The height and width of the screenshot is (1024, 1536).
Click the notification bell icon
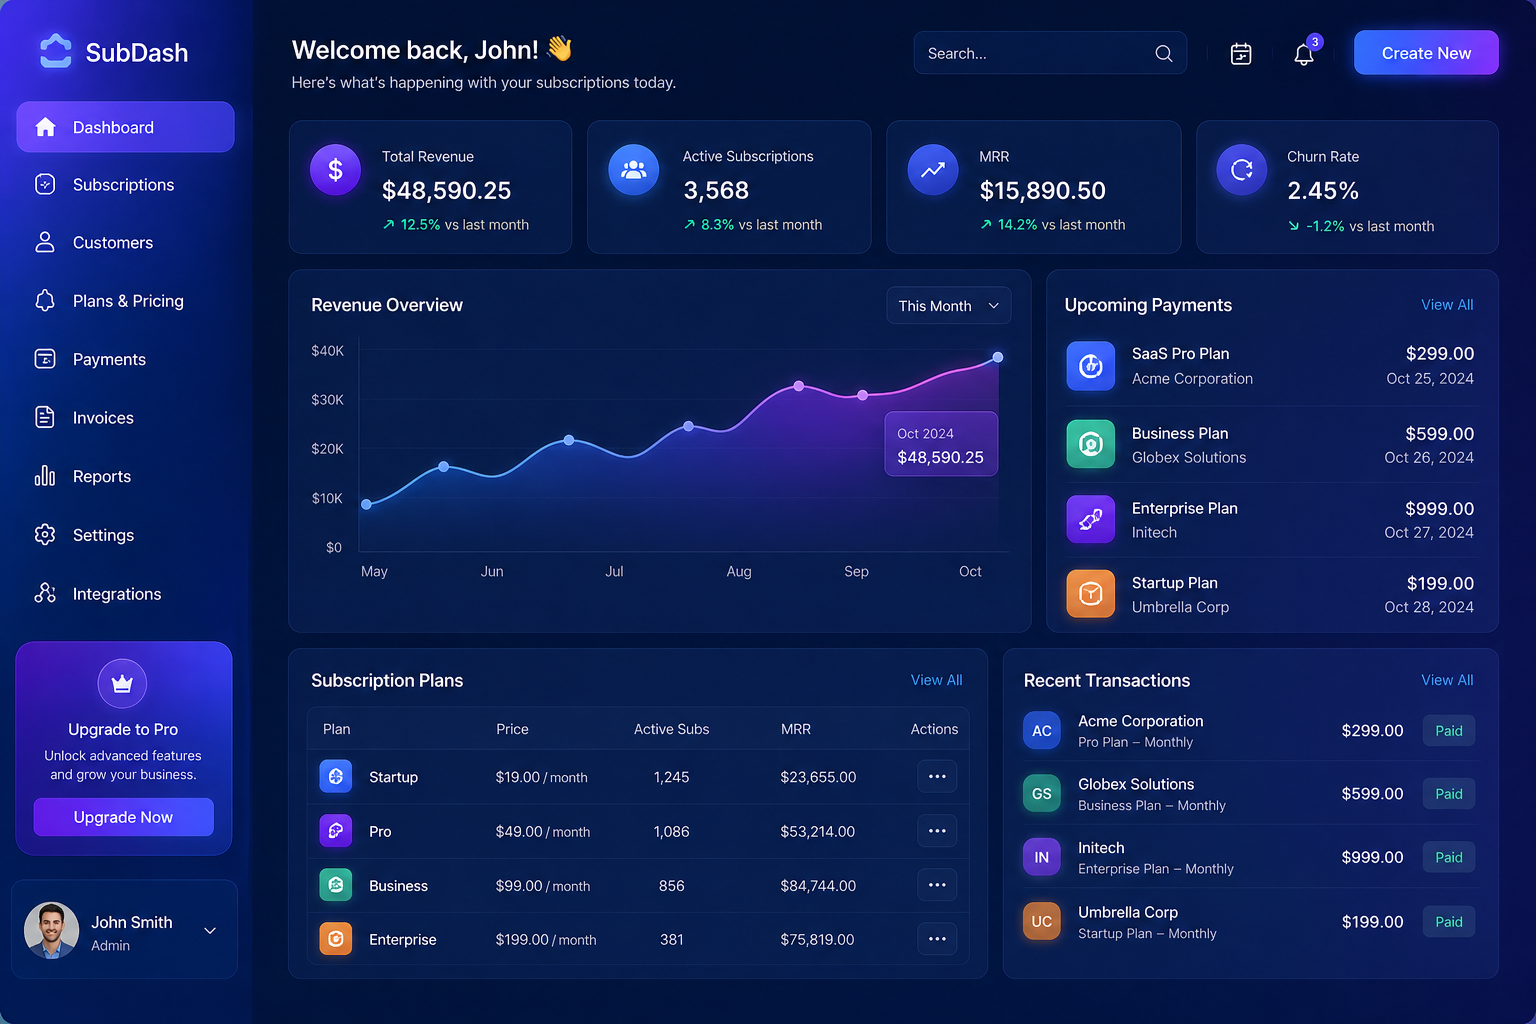point(1303,53)
